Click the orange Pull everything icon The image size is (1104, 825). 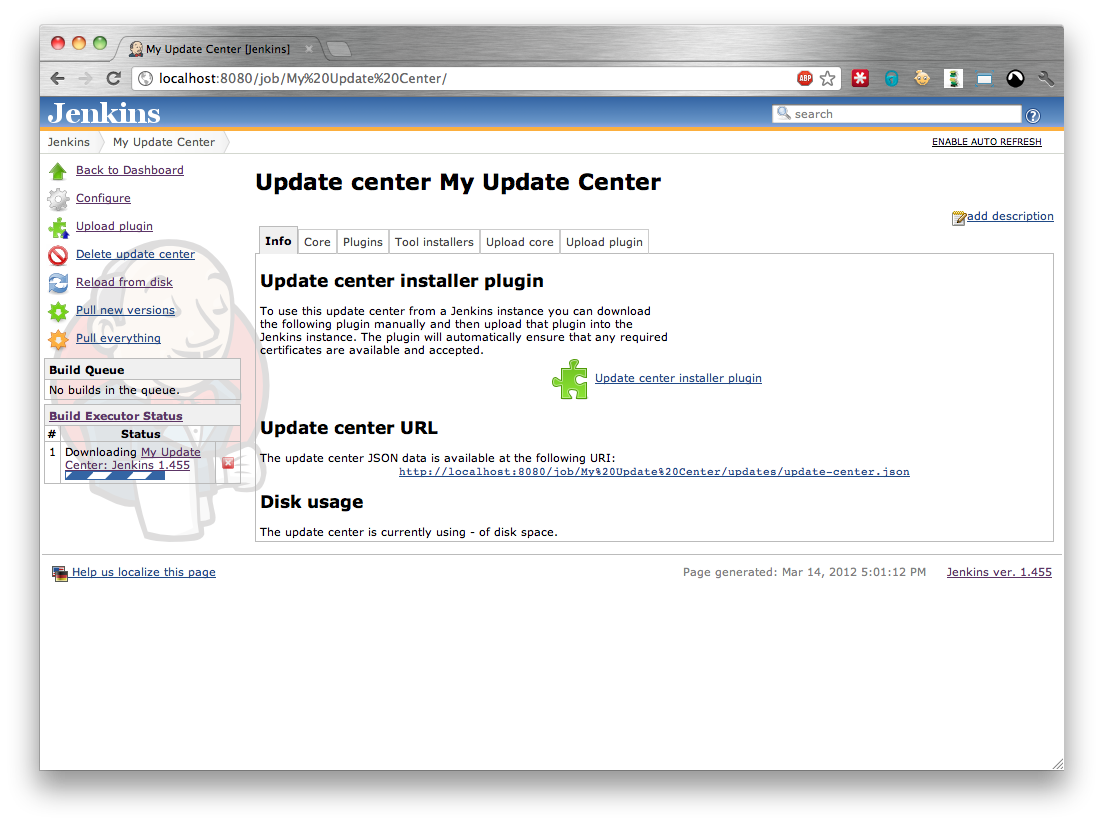(58, 339)
